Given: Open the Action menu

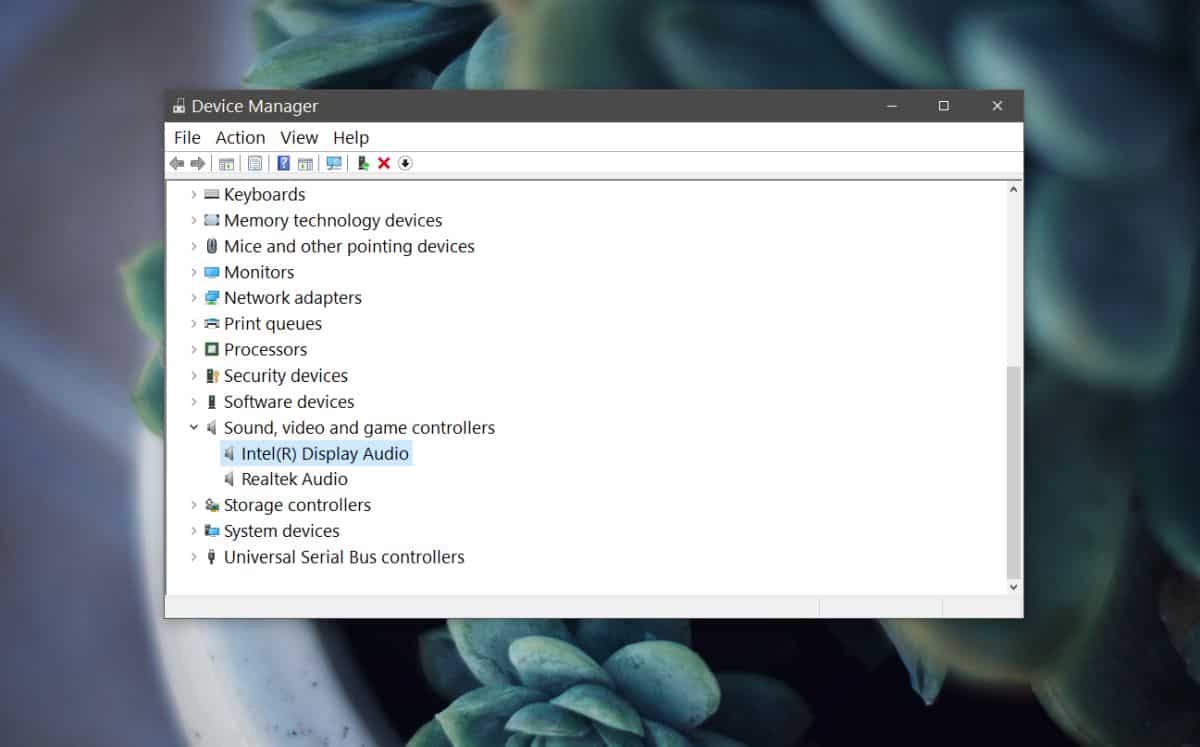Looking at the screenshot, I should tap(241, 138).
